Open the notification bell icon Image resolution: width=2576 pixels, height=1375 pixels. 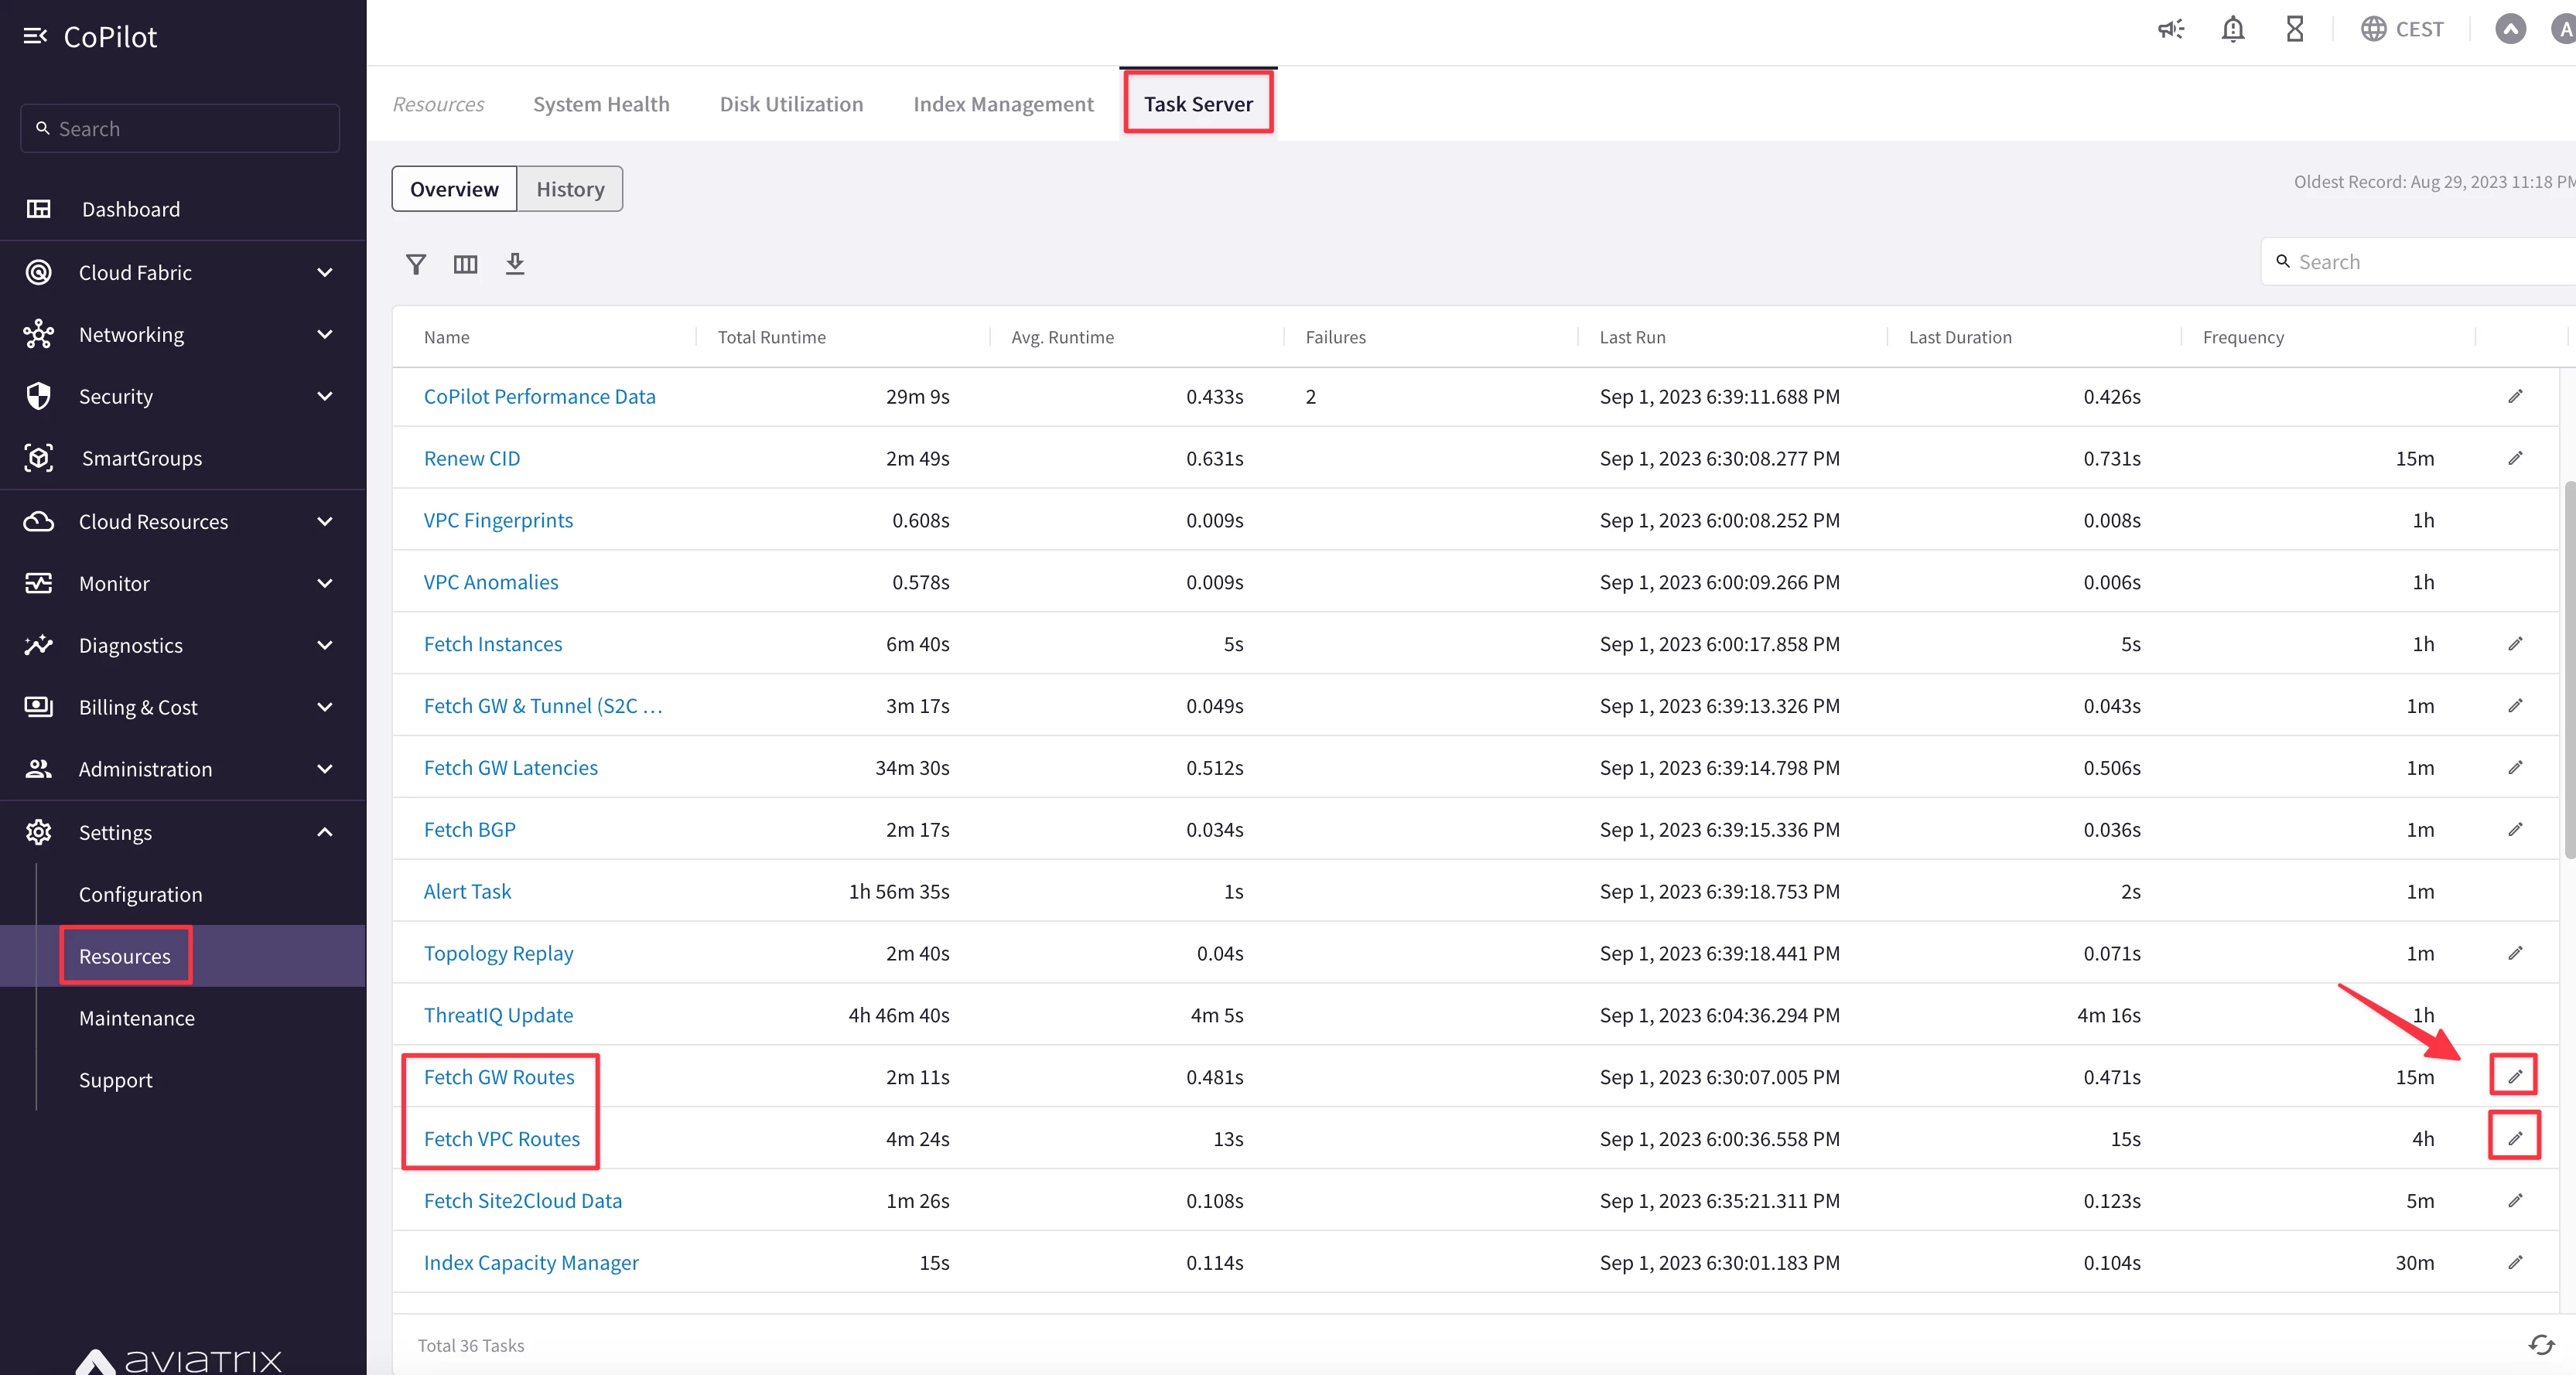(x=2232, y=30)
